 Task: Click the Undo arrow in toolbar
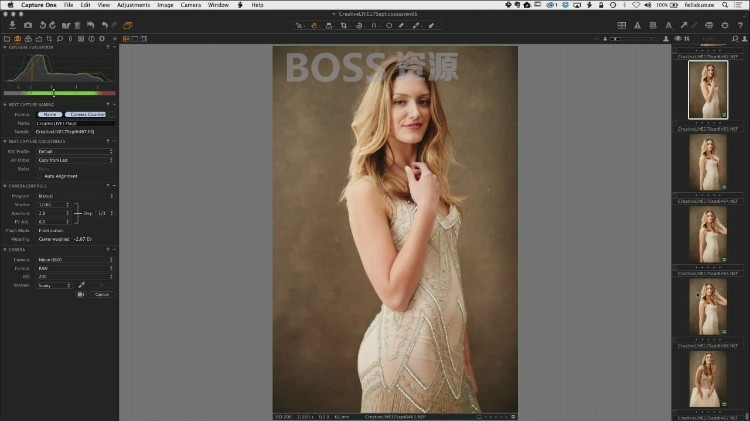pos(104,25)
